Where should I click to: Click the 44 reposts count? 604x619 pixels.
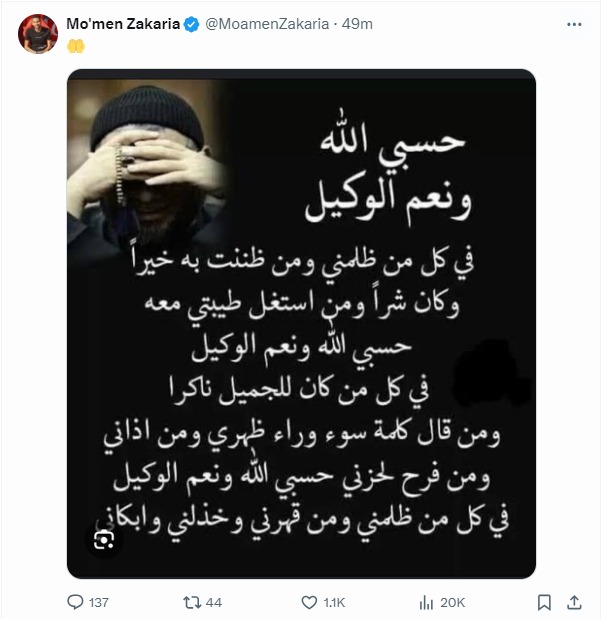click(x=214, y=602)
